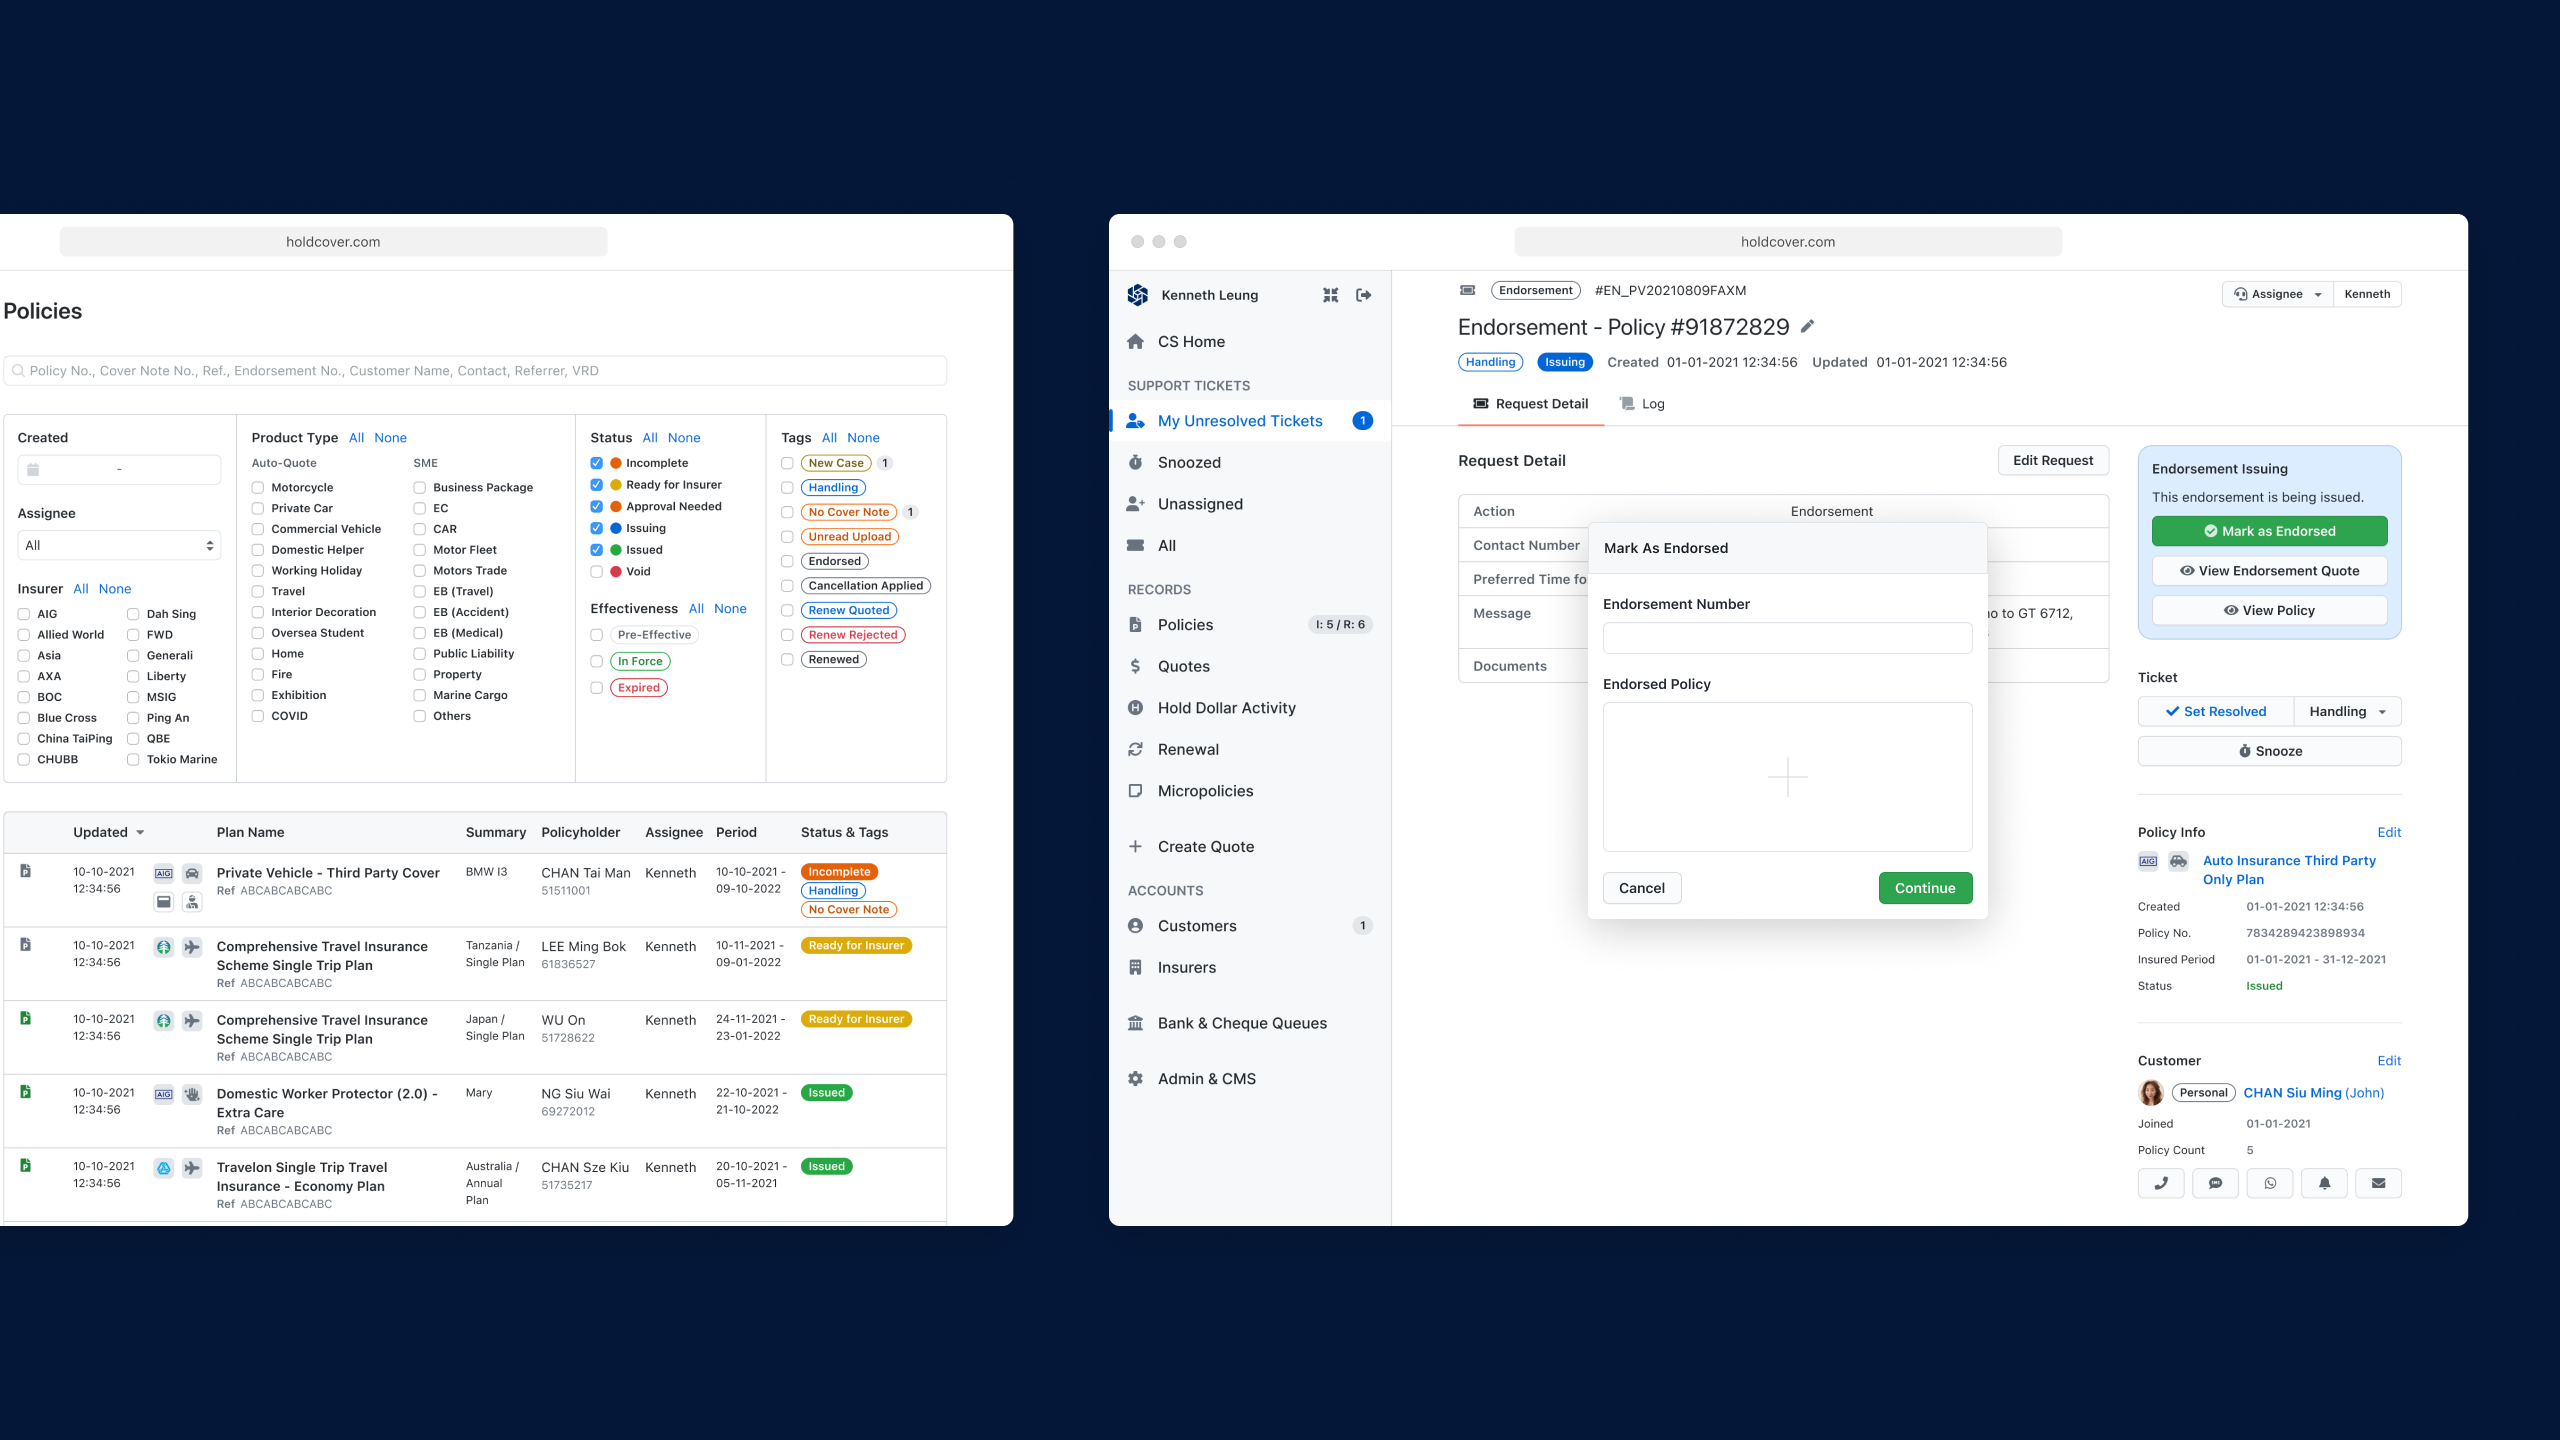Image resolution: width=2560 pixels, height=1440 pixels.
Task: Enable the Motorcycle product type filter
Action: coord(258,487)
